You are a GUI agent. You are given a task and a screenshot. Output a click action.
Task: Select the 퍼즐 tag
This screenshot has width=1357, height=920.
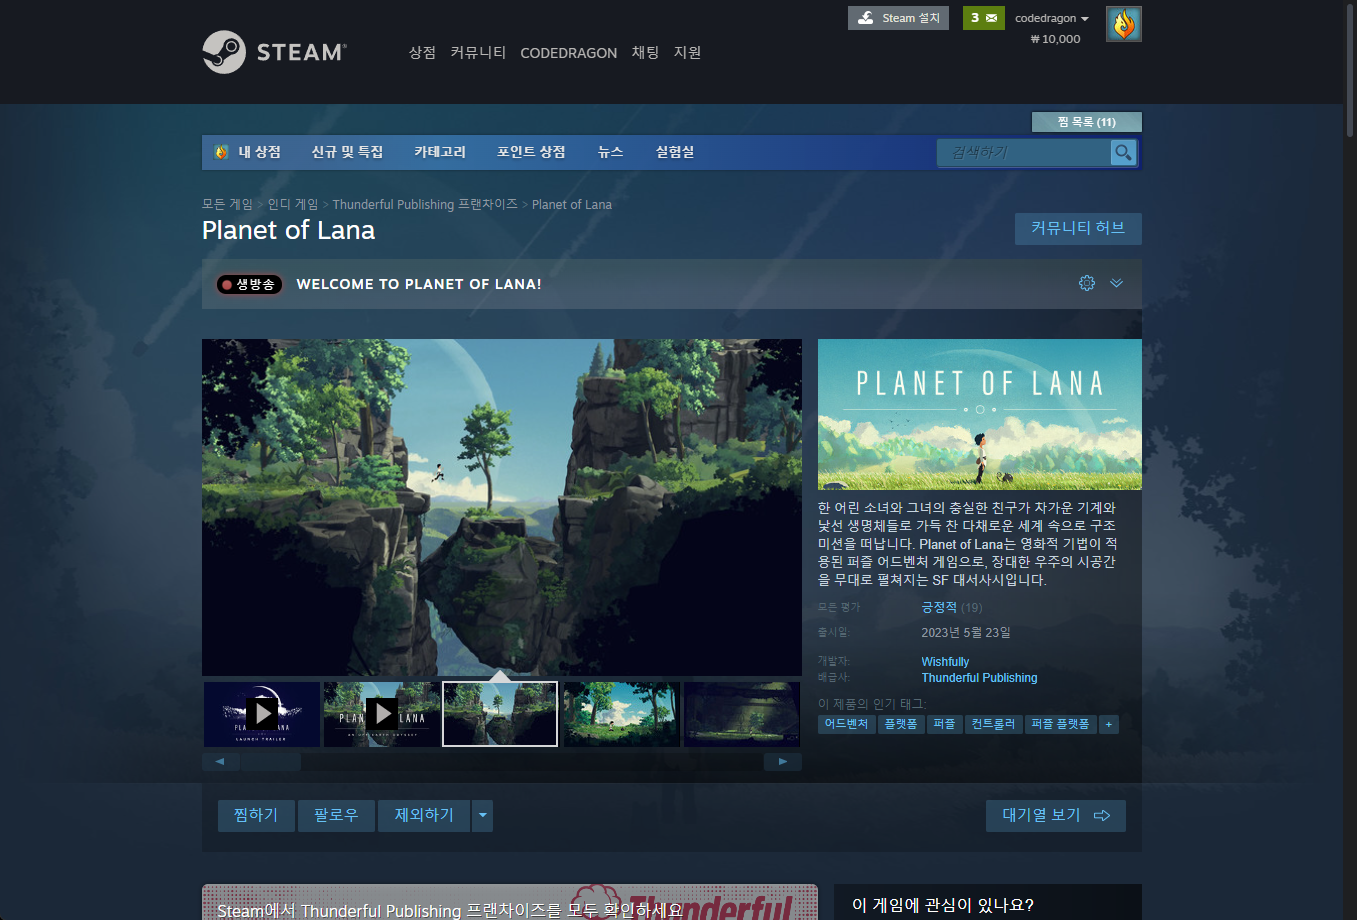coord(945,724)
